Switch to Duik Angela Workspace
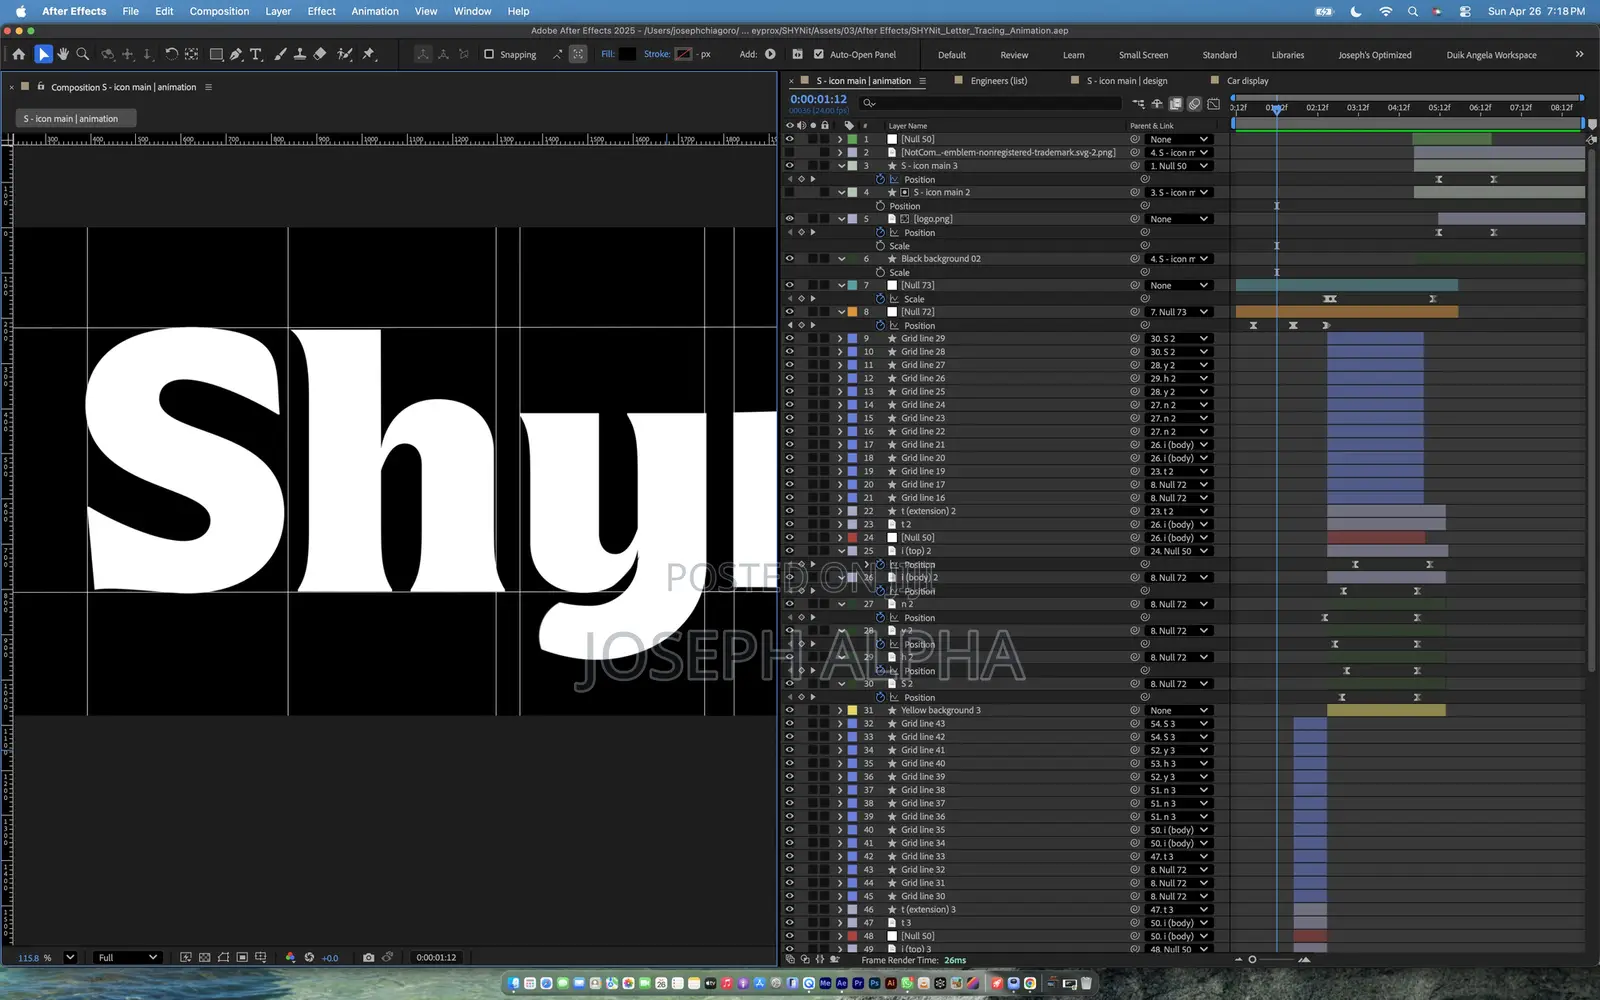 1491,55
